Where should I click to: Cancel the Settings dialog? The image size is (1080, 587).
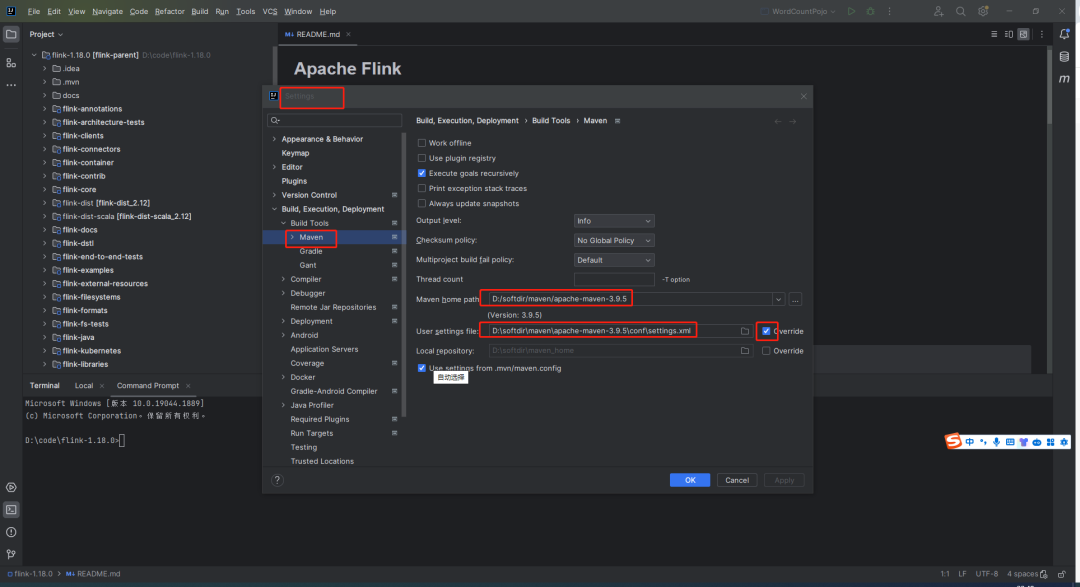(736, 480)
